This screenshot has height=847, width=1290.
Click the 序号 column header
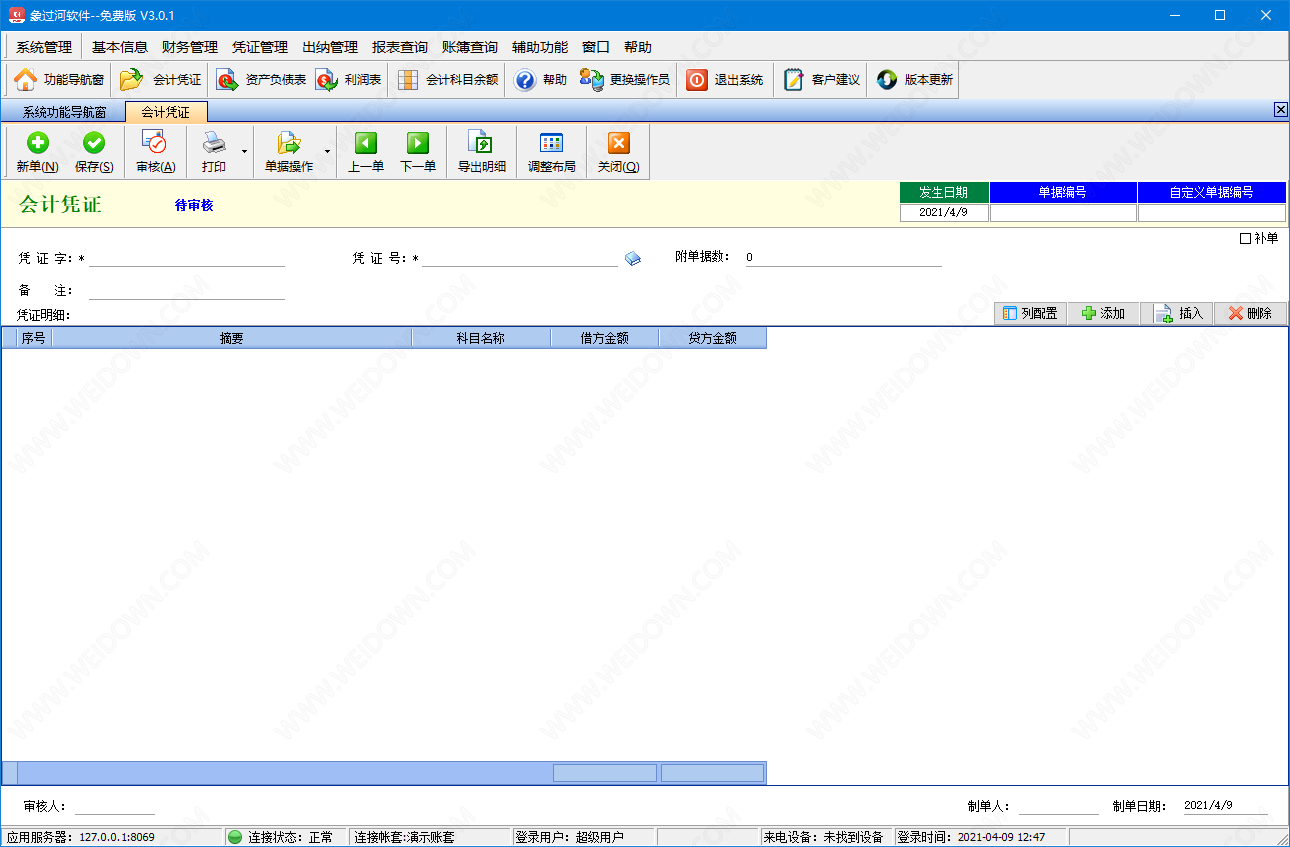coord(34,338)
